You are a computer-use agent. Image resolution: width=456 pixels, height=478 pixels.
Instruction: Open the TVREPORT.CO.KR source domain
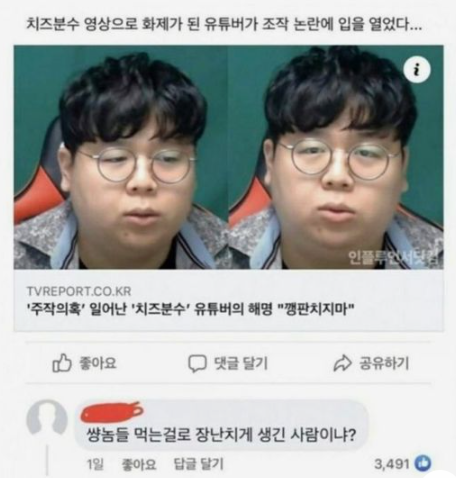(x=79, y=291)
